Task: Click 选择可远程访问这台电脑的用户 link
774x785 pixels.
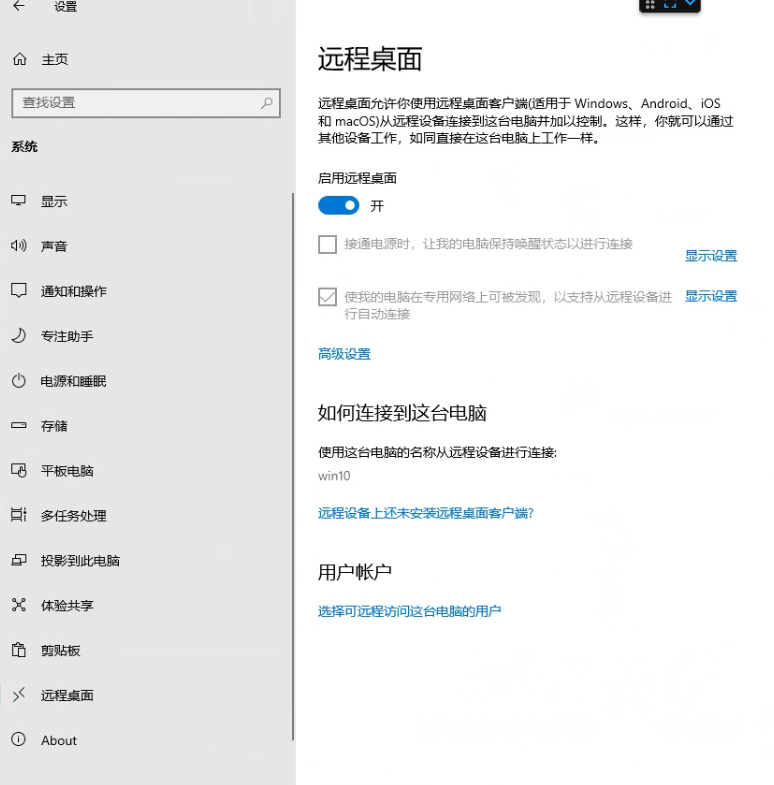Action: pyautogui.click(x=409, y=611)
